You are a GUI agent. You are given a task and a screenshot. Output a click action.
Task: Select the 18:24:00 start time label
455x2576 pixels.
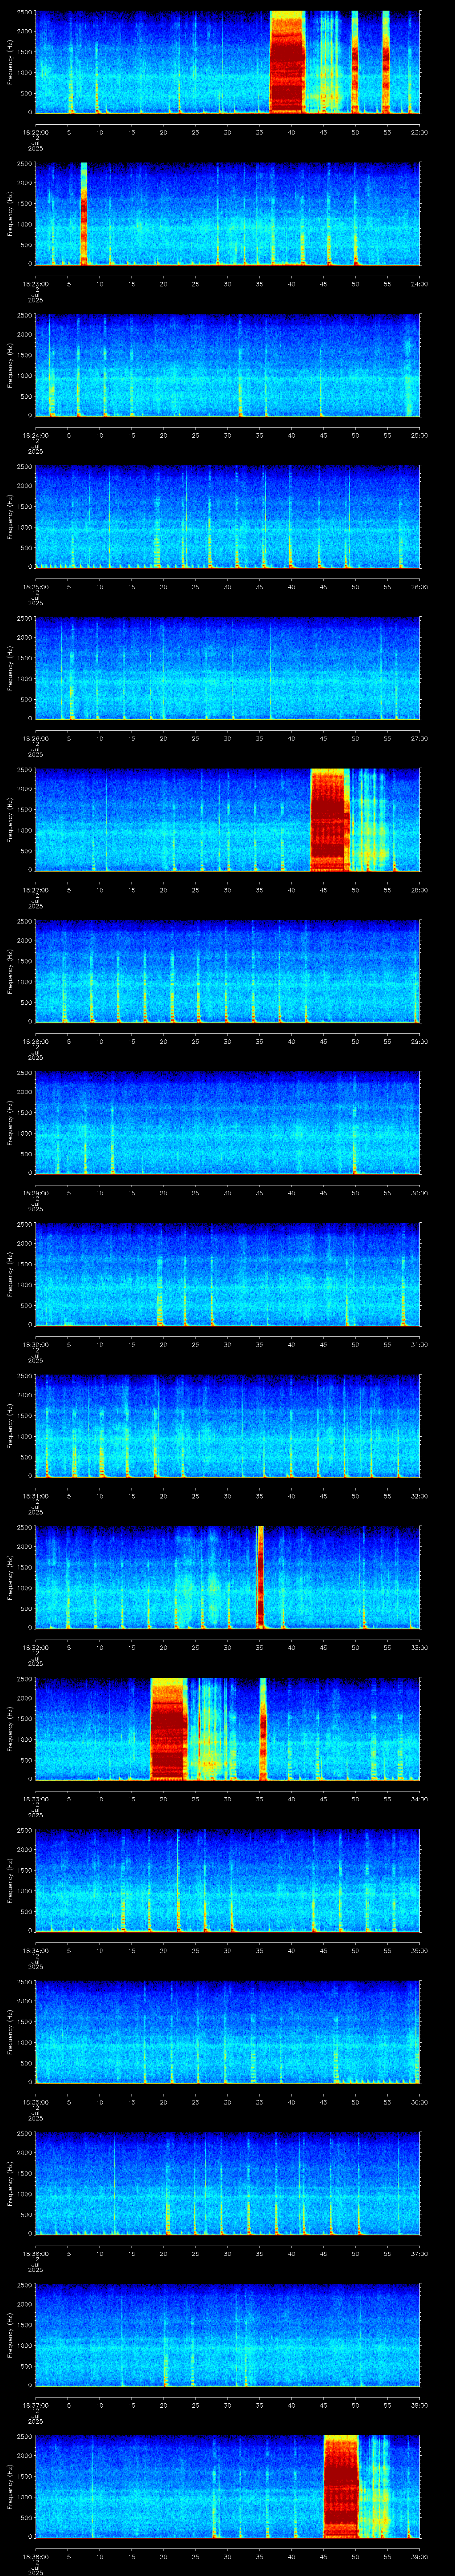point(35,435)
